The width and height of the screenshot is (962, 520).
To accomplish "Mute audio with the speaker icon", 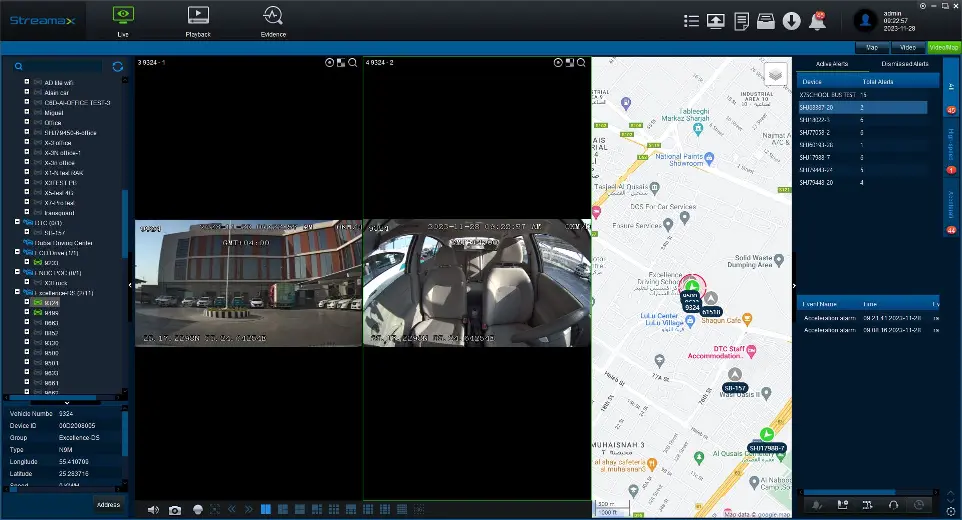I will (153, 509).
